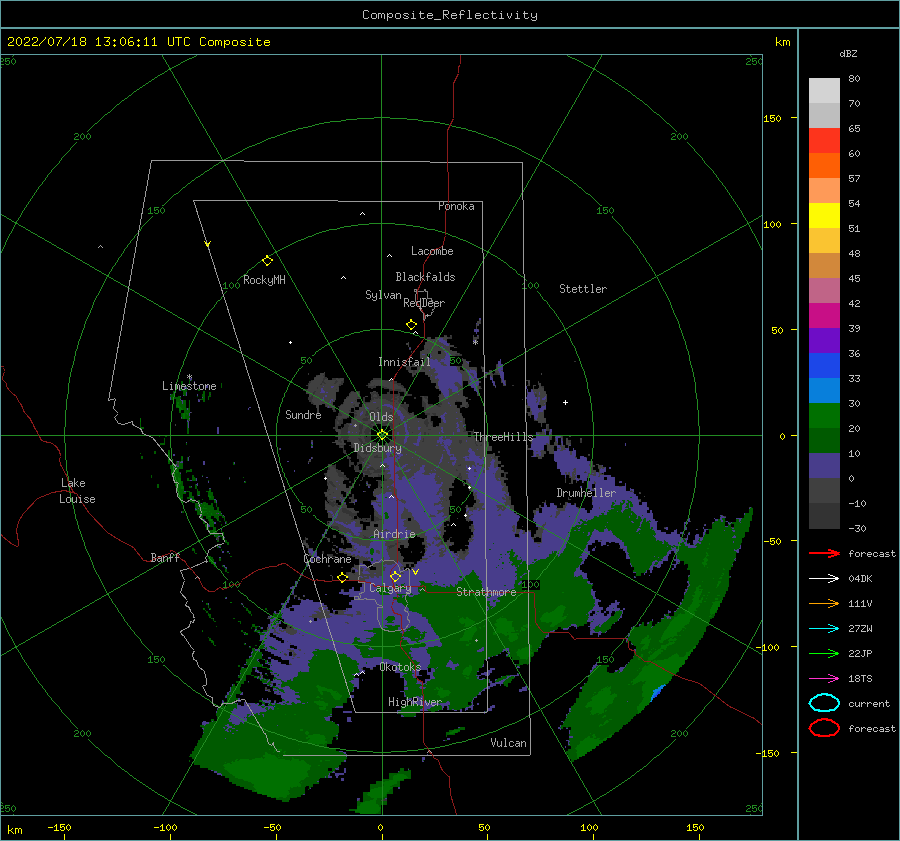Click the Vulcan town label
Image resolution: width=900 pixels, height=841 pixels.
508,742
